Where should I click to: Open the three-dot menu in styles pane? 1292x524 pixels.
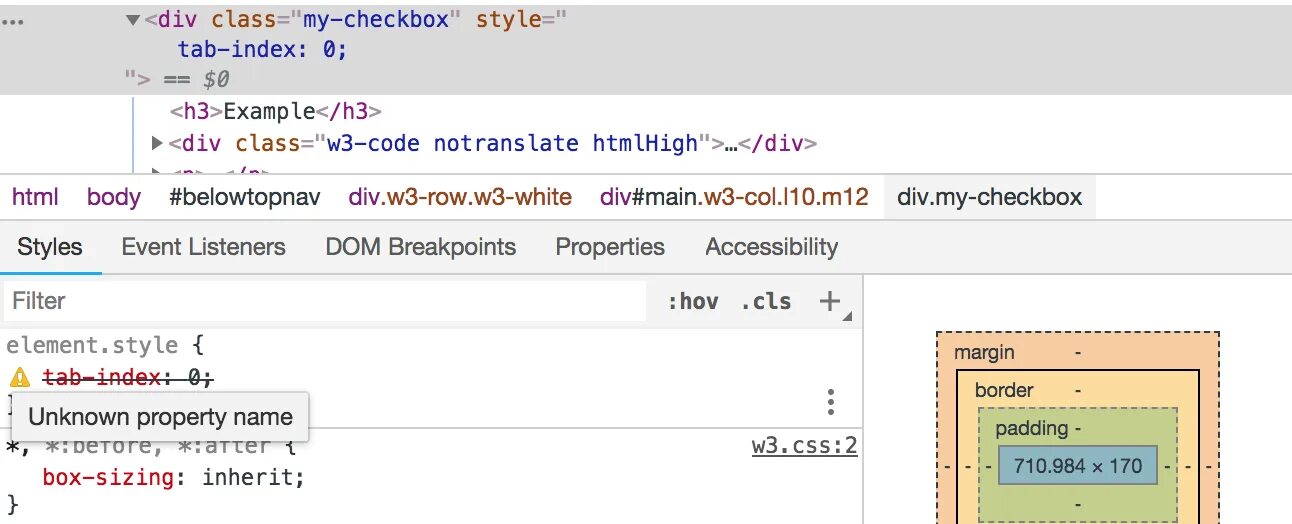click(830, 402)
